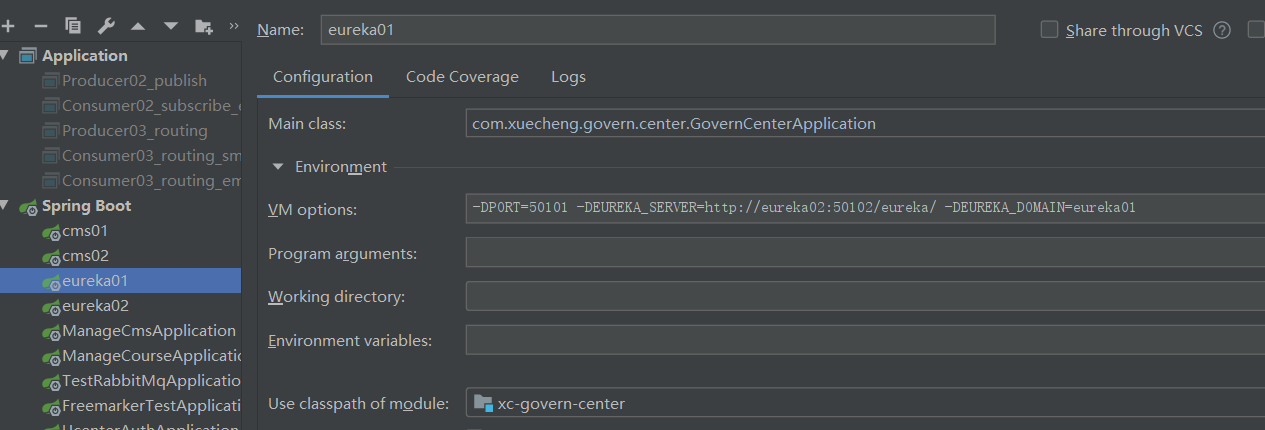The image size is (1265, 430).
Task: Open configuration templates via the wrench icon
Action: pyautogui.click(x=106, y=26)
